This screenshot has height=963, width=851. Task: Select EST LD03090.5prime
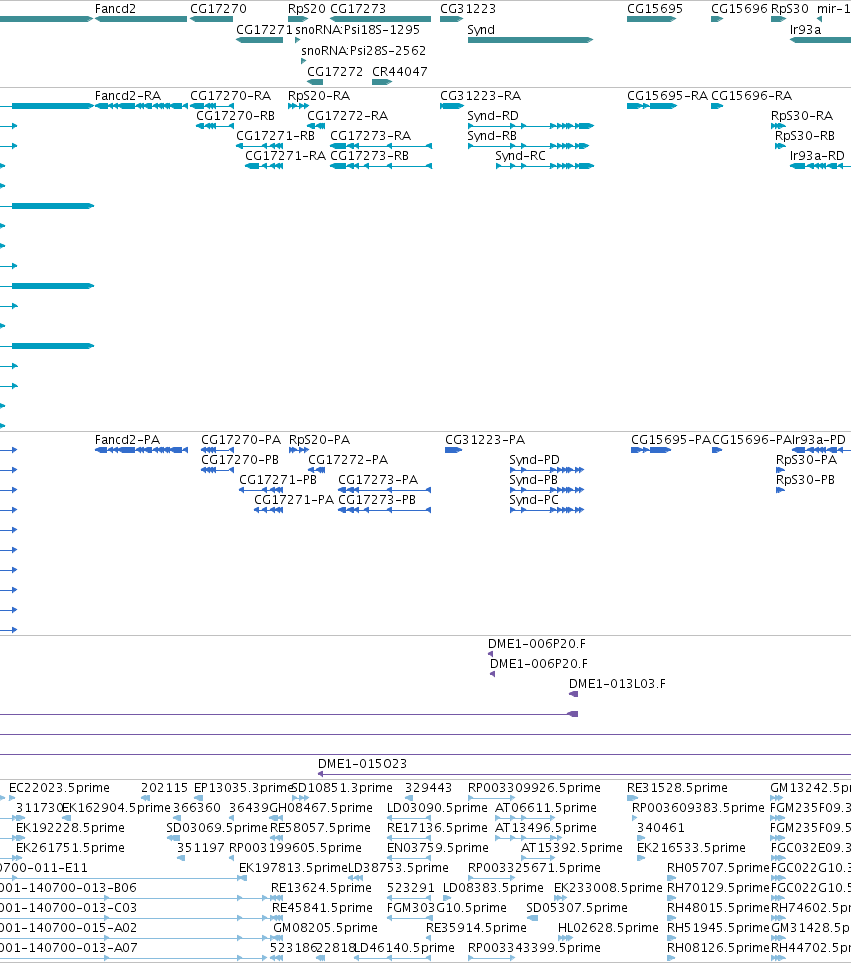(x=437, y=808)
